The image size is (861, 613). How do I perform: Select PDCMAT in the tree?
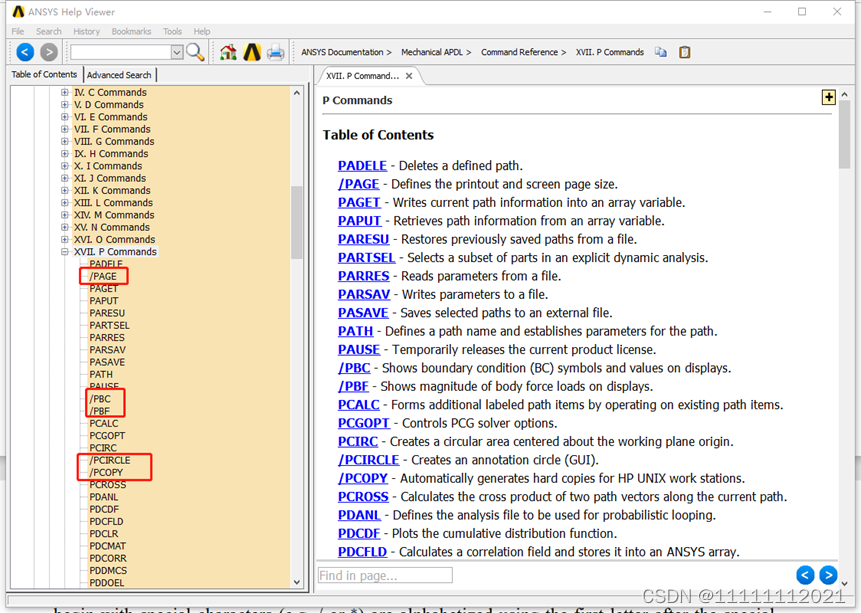click(108, 546)
